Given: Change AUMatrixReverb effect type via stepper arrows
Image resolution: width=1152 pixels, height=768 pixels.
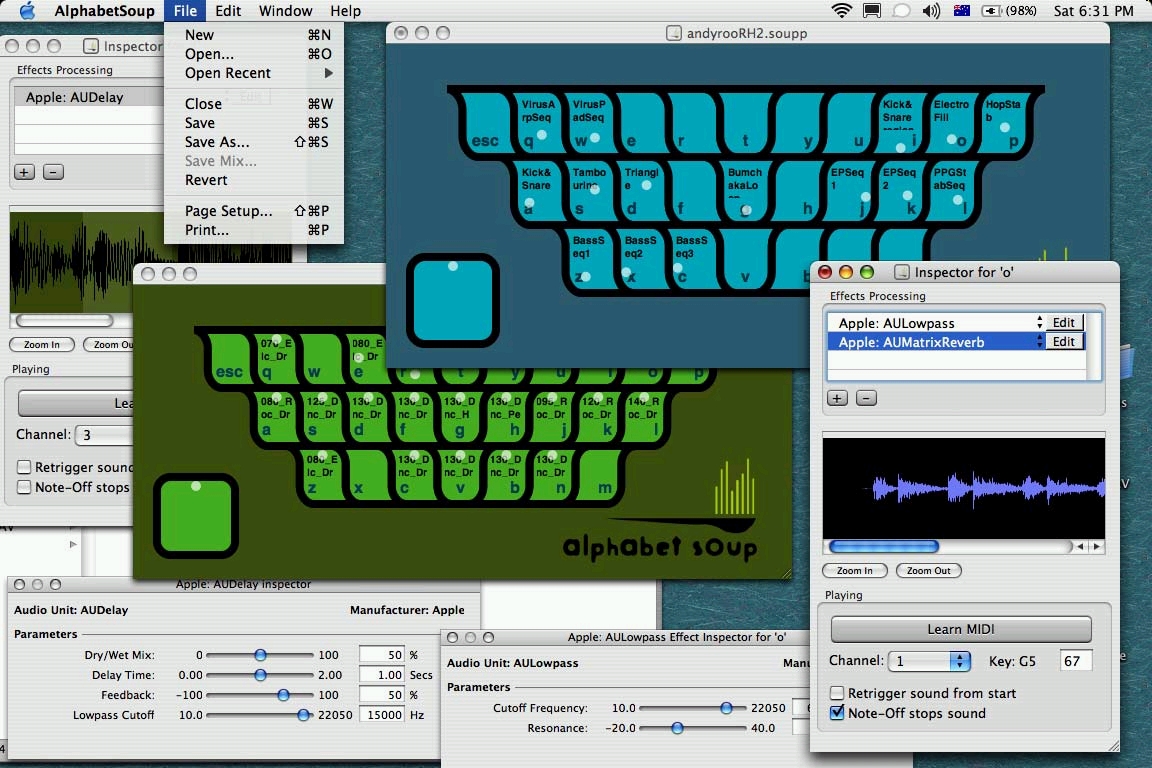Looking at the screenshot, I should pos(1040,342).
